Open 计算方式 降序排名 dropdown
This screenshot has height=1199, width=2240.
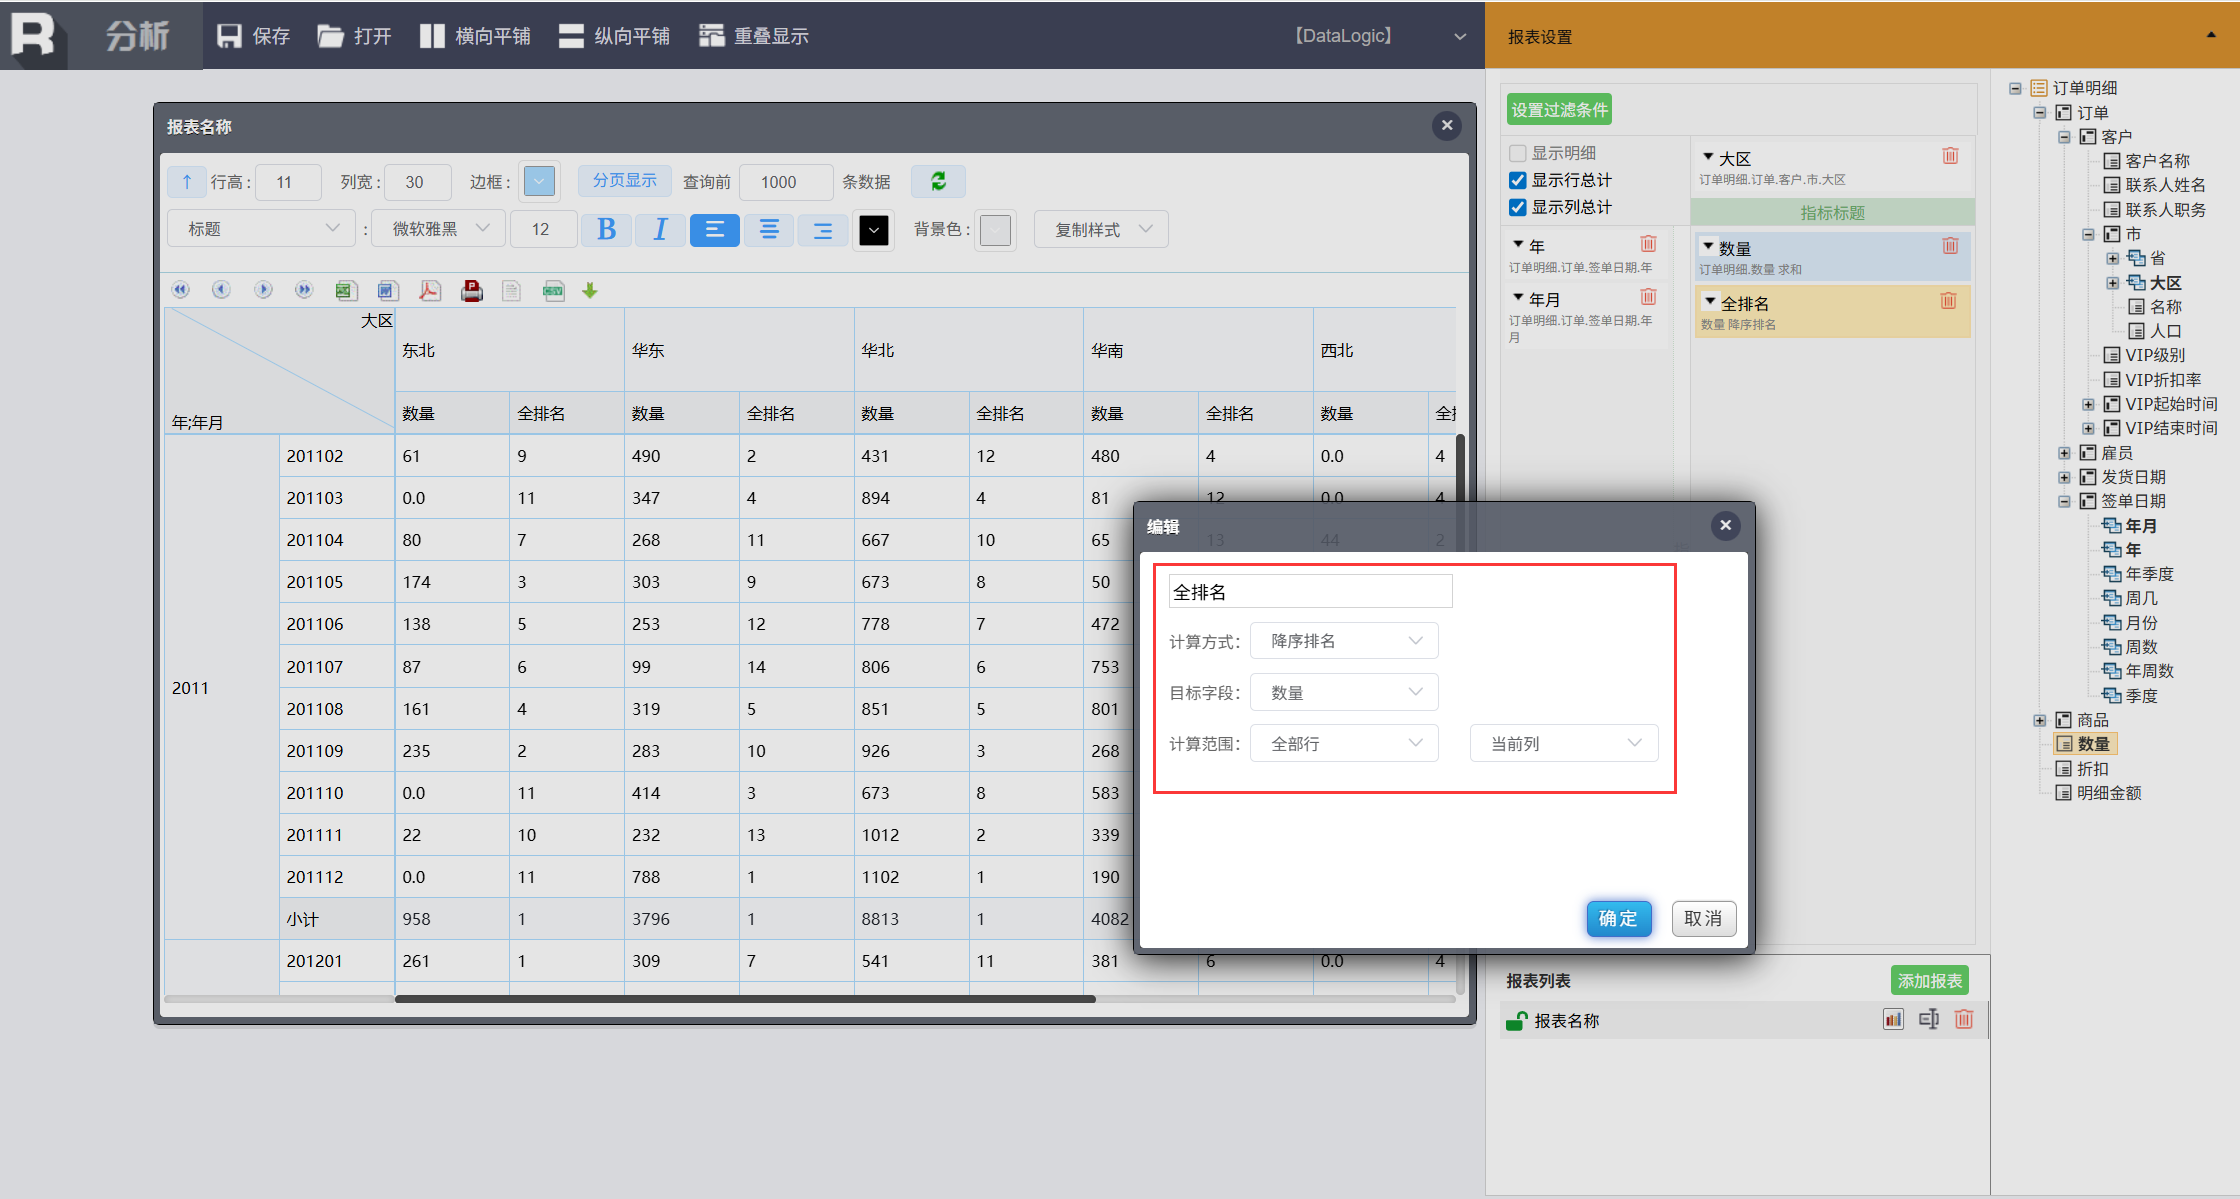pos(1344,641)
